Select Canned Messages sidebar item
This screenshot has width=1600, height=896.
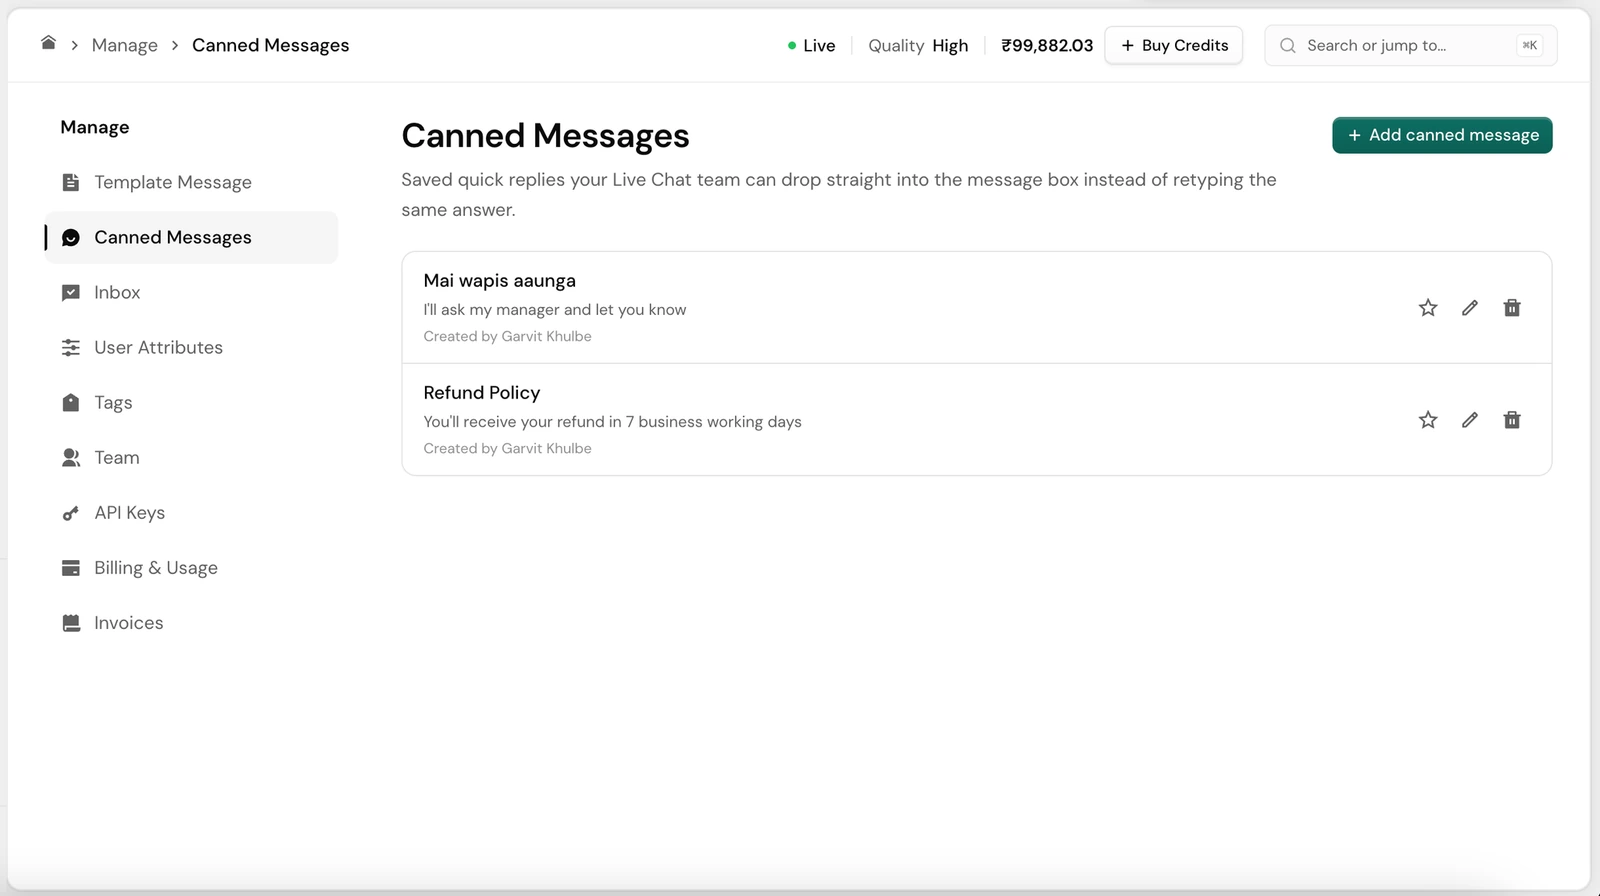192,237
